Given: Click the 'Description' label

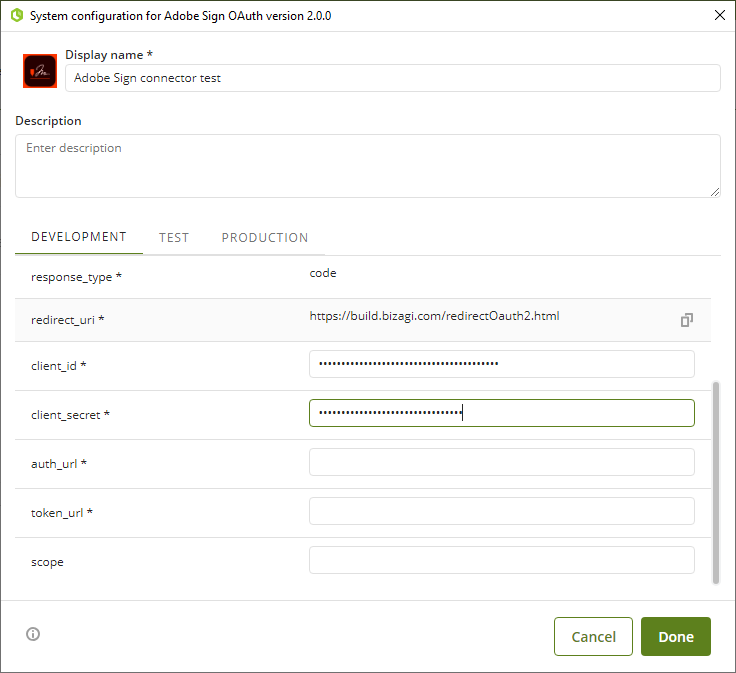Looking at the screenshot, I should (48, 121).
